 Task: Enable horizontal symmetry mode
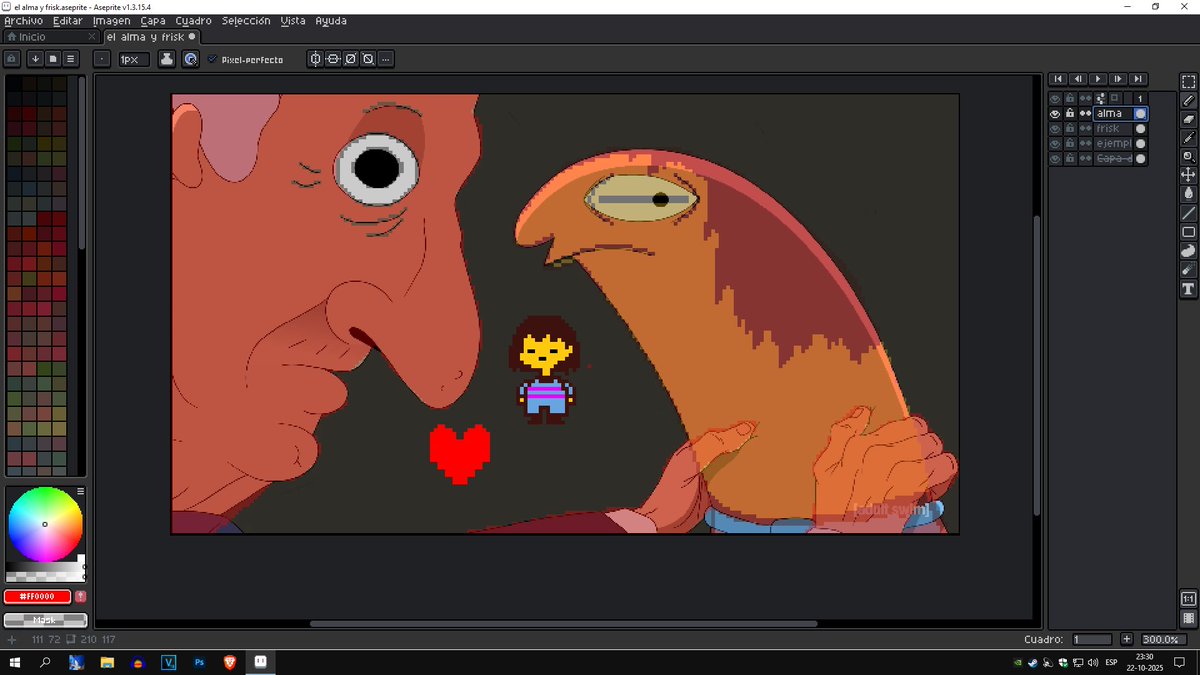pyautogui.click(x=315, y=59)
